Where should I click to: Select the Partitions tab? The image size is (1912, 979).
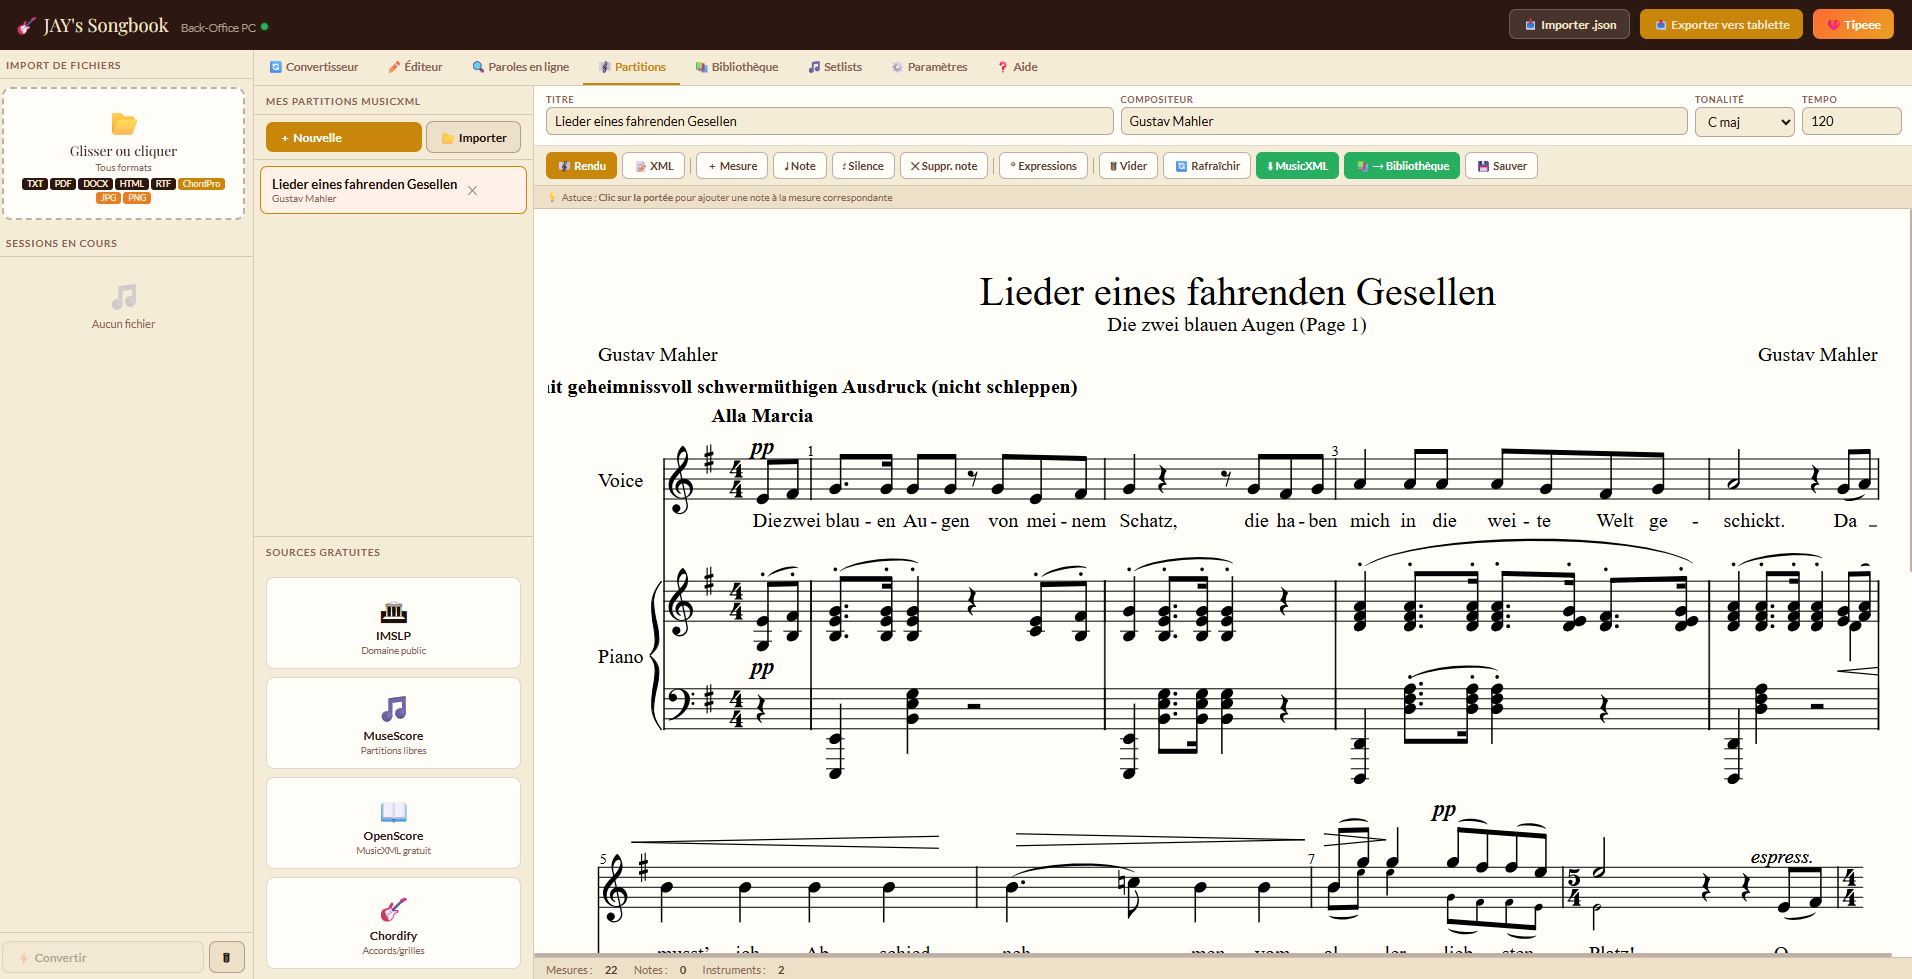point(632,67)
